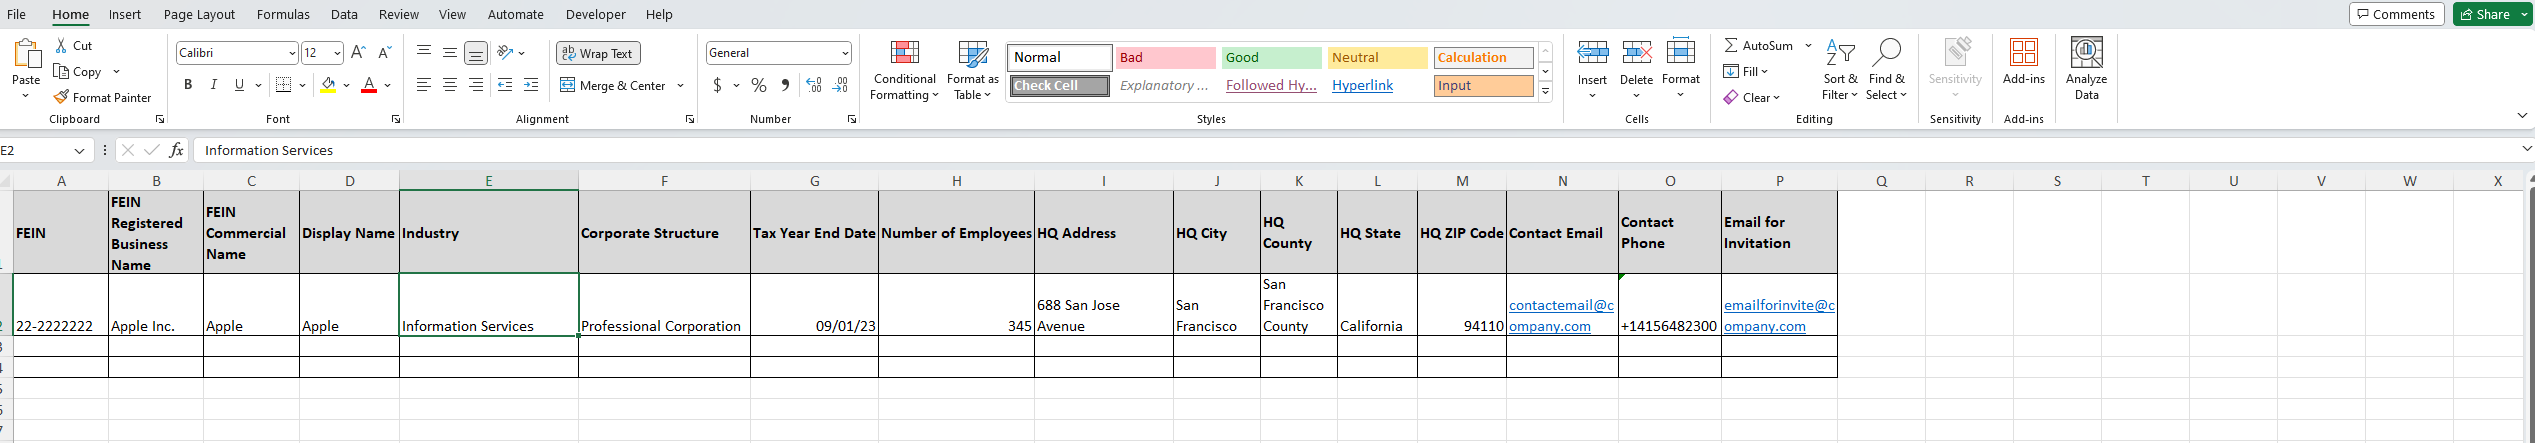Click the Decrease Indent icon
Screen dimensions: 2535x443
505,85
